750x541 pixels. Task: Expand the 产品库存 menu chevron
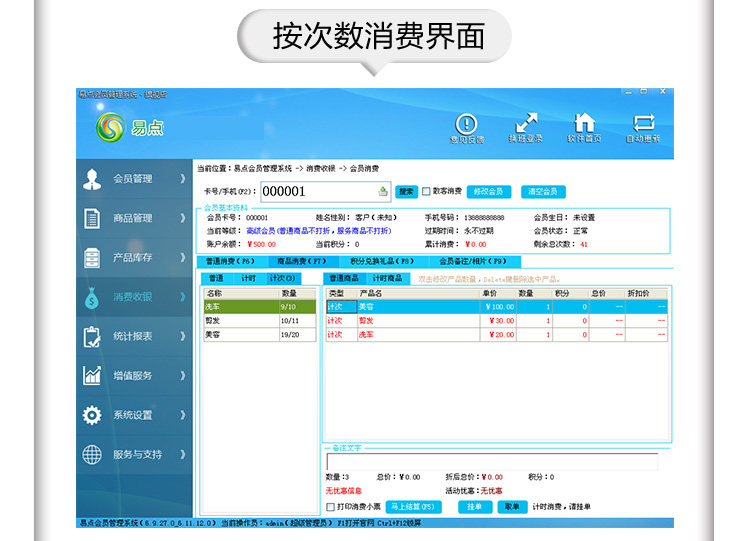pos(183,257)
